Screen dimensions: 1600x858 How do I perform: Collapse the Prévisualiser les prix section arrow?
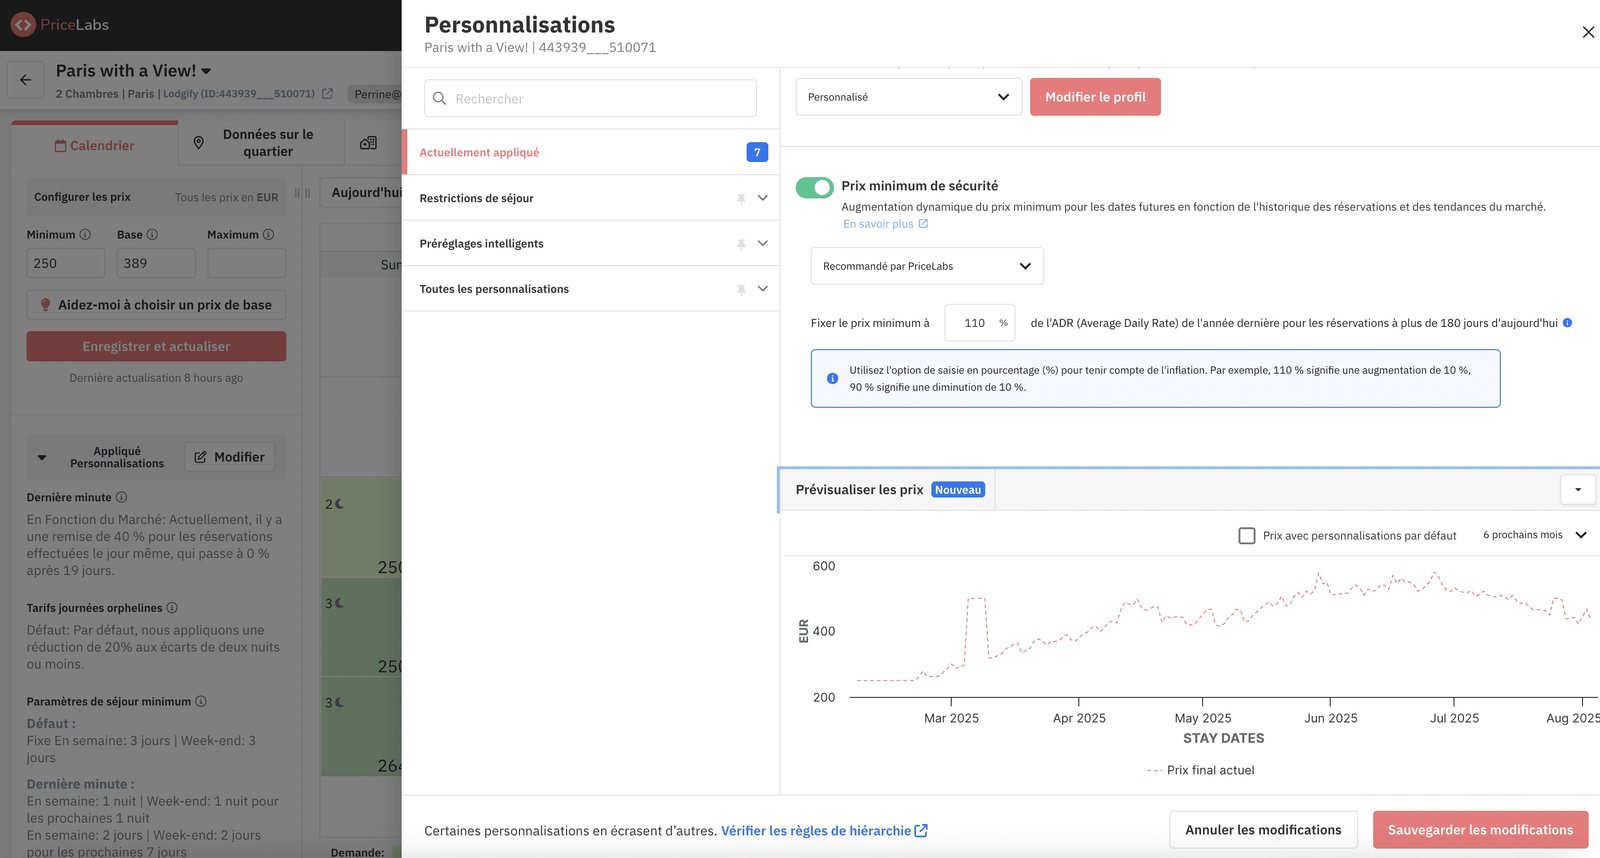pos(1578,490)
